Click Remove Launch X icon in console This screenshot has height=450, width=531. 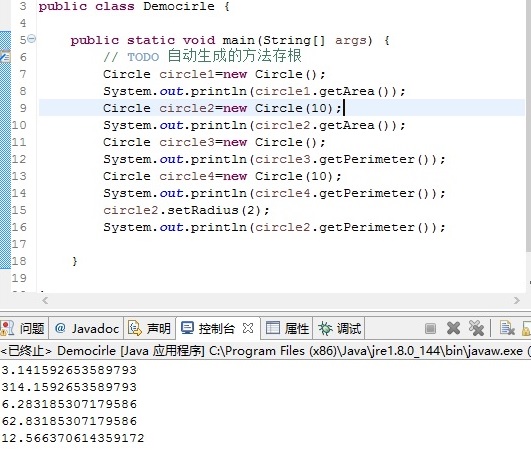coord(453,328)
